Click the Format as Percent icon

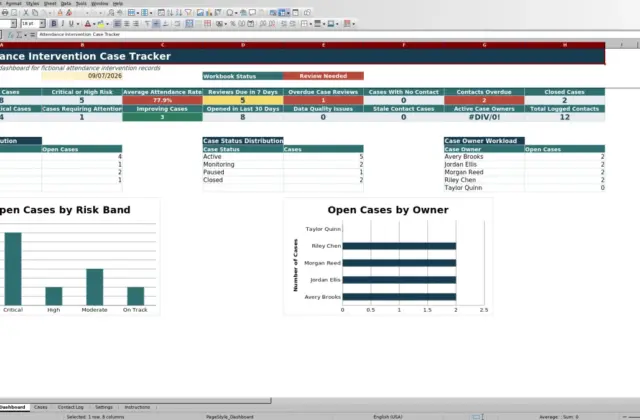click(x=233, y=24)
